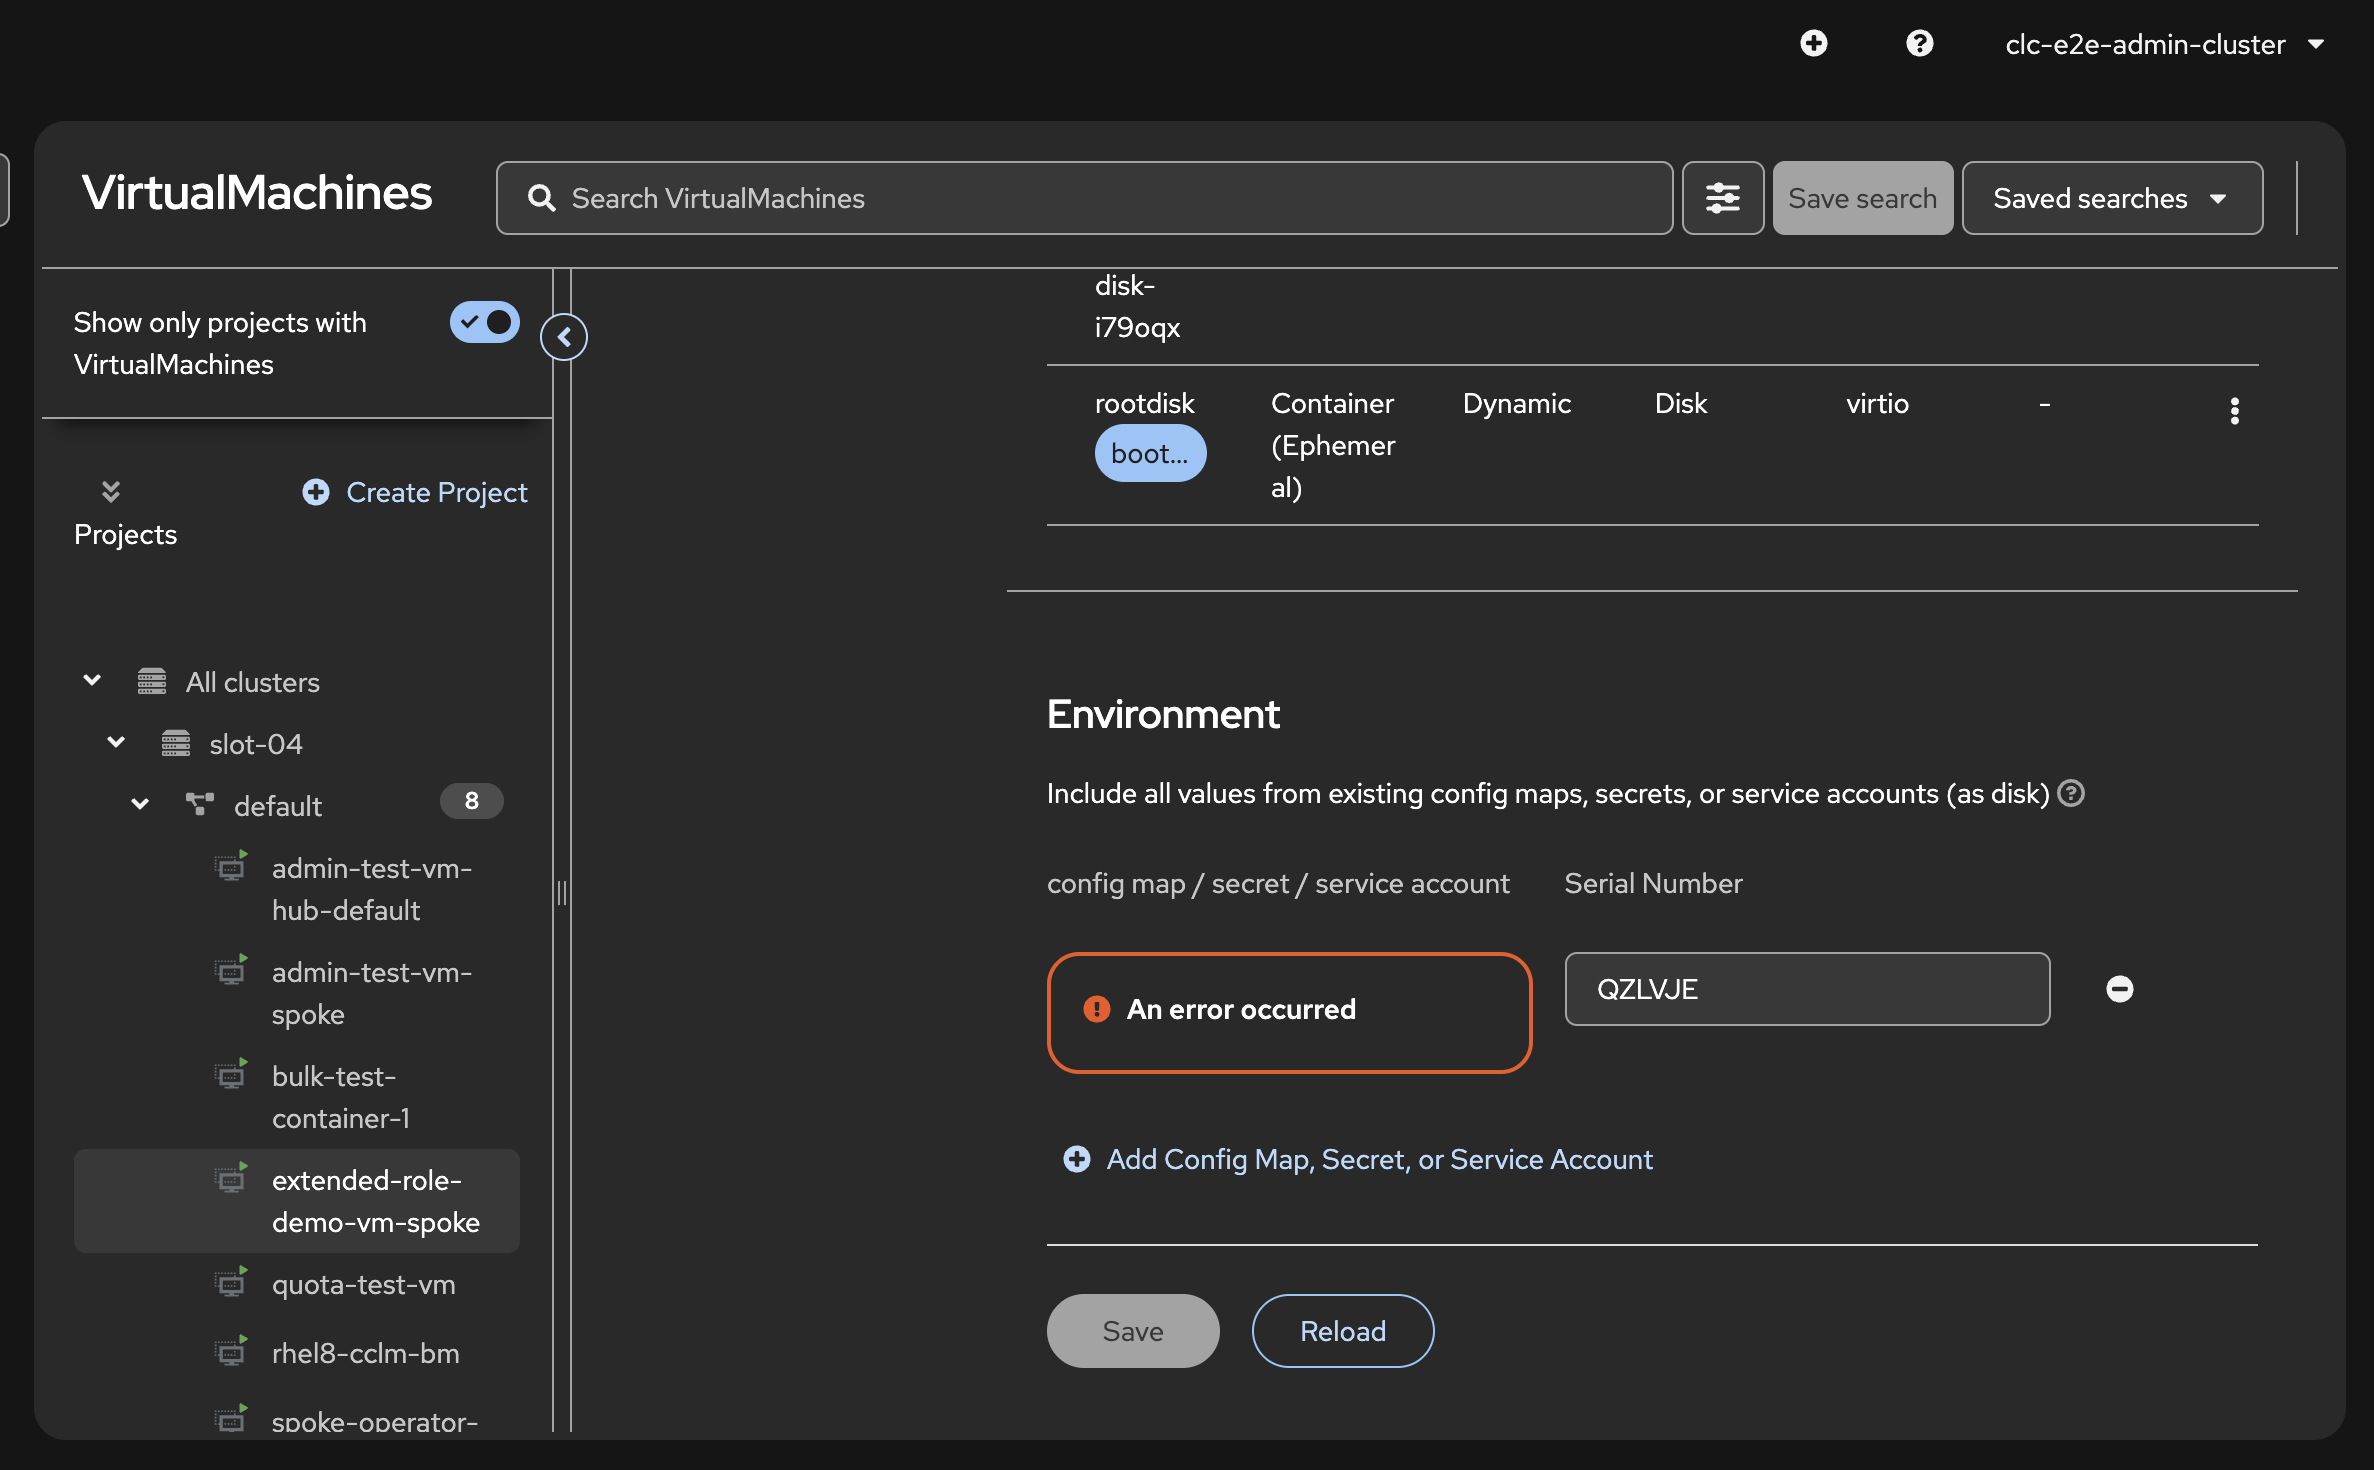Open the help question mark menu
The width and height of the screenshot is (2374, 1470).
(x=1919, y=43)
